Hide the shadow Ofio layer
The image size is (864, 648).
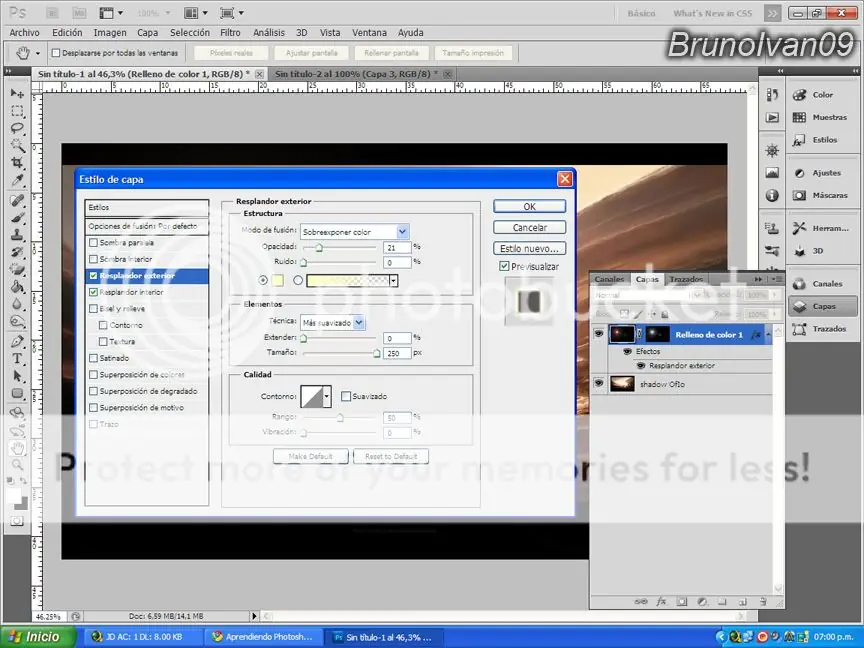pos(598,382)
